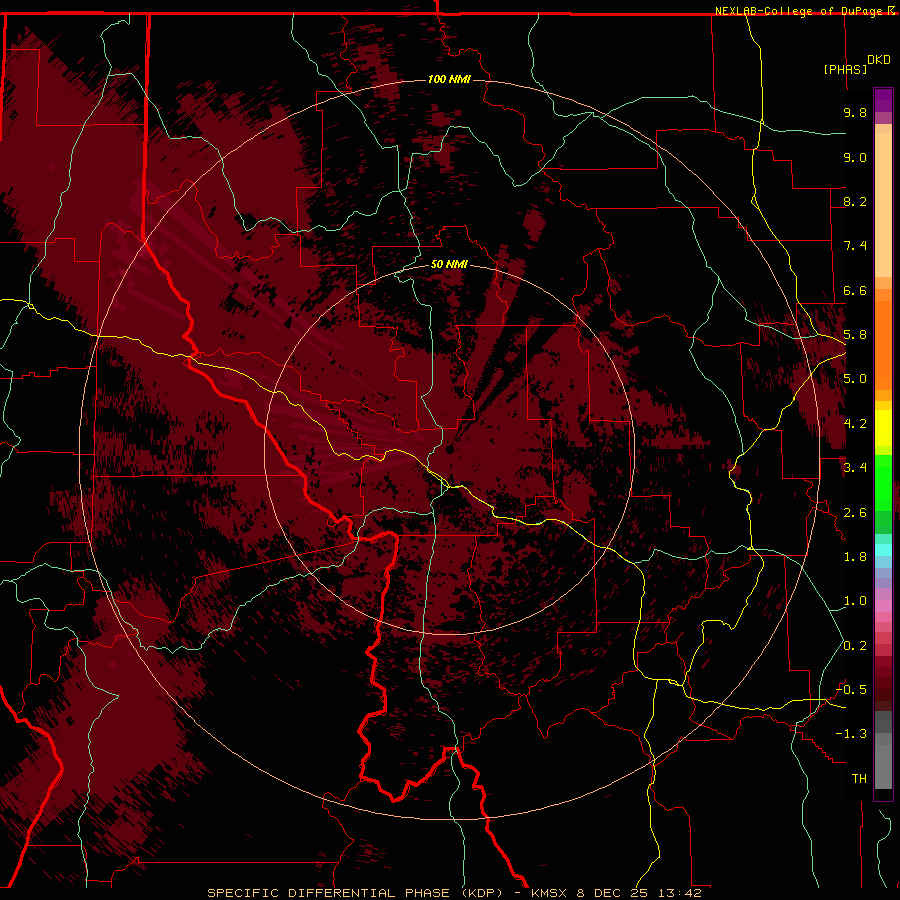The width and height of the screenshot is (900, 900).
Task: Select the 0.2 scale value
Action: coord(855,646)
